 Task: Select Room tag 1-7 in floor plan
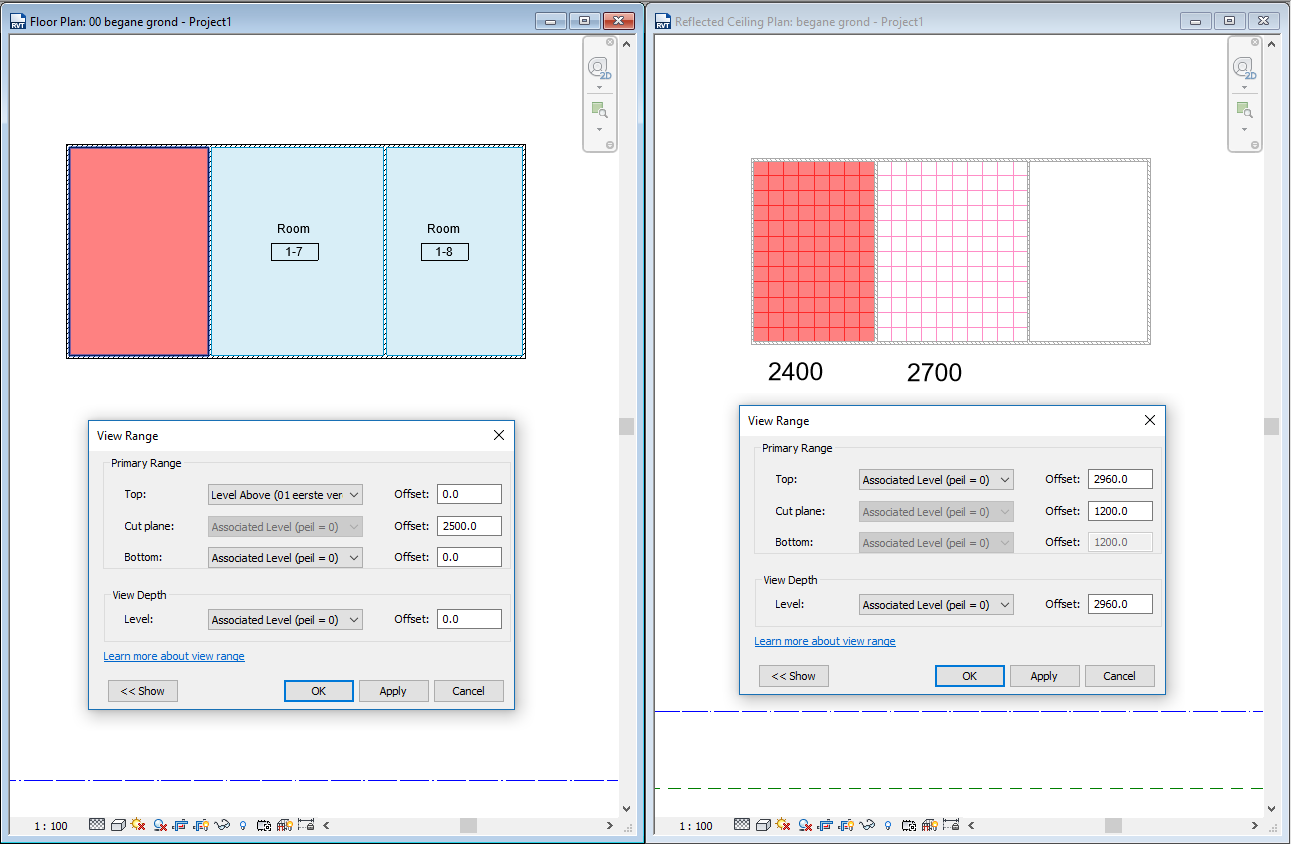(x=295, y=252)
